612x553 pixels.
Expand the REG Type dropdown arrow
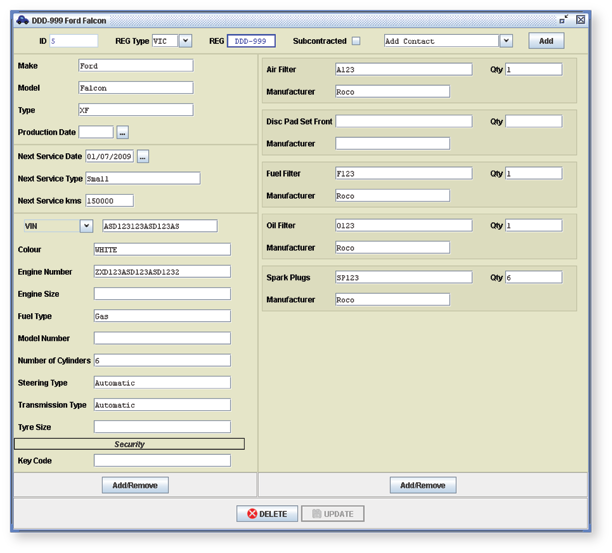click(185, 41)
